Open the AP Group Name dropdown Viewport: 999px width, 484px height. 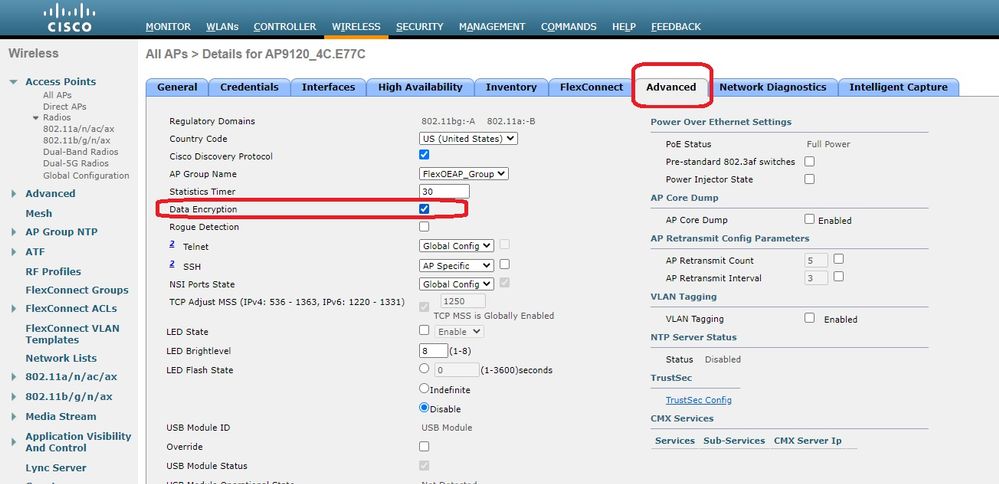[x=464, y=173]
